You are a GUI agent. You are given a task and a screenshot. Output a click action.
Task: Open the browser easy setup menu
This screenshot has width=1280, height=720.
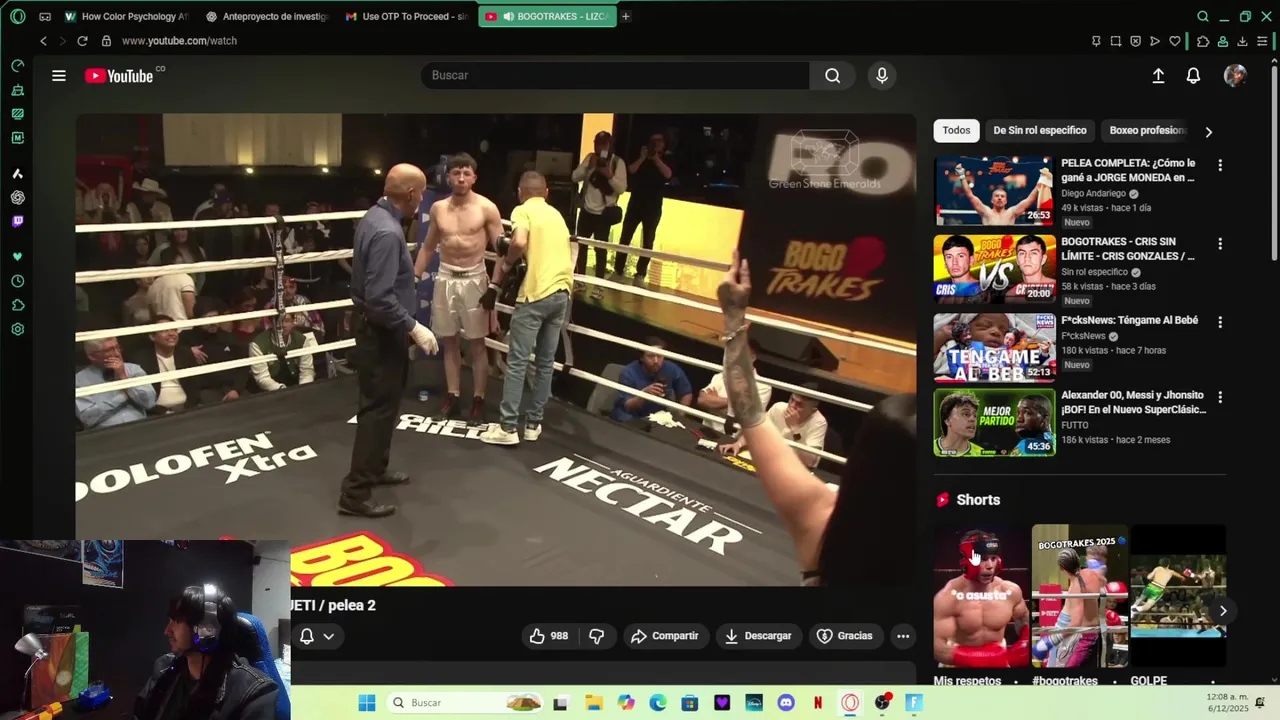[x=1263, y=41]
